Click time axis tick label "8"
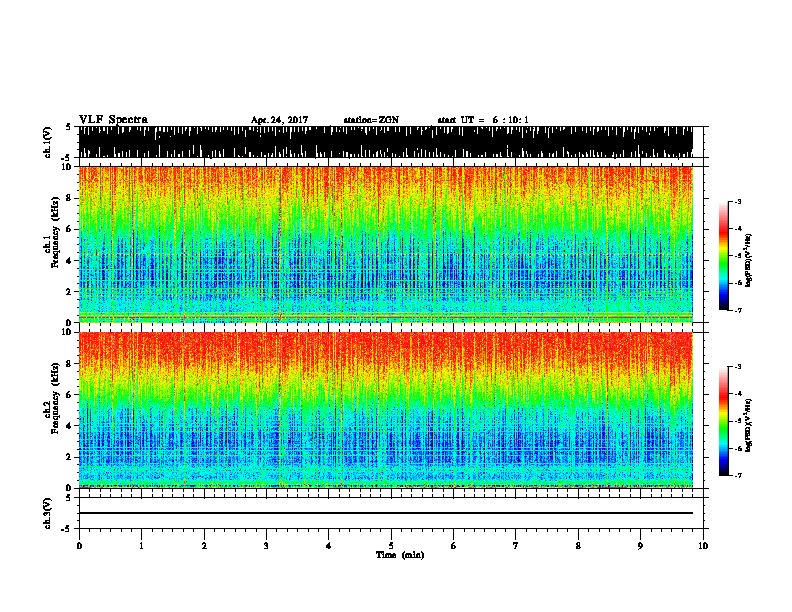 pyautogui.click(x=578, y=546)
